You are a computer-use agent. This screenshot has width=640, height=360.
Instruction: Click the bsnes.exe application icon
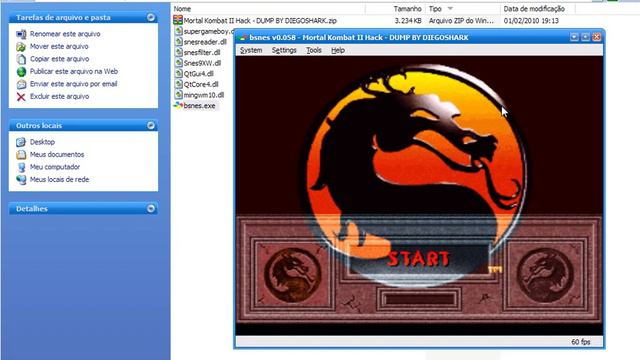178,105
